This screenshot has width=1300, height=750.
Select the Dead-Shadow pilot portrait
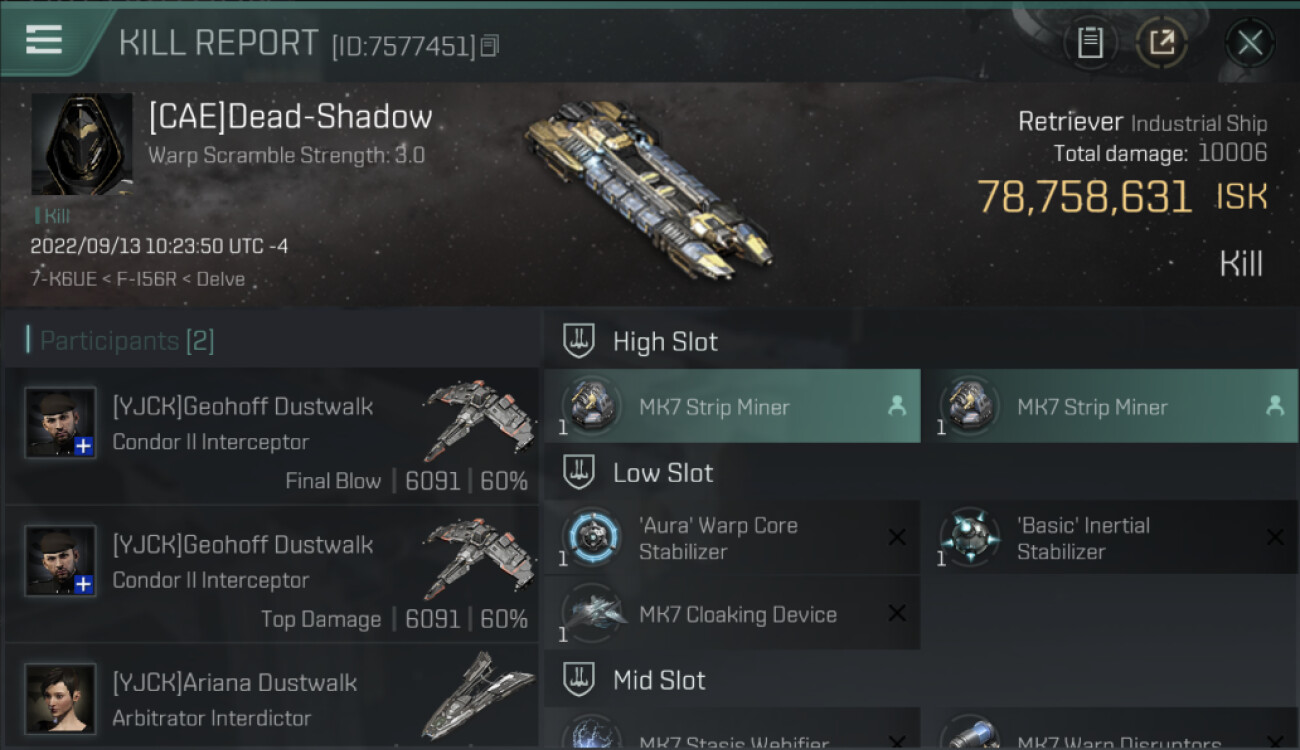[x=82, y=144]
